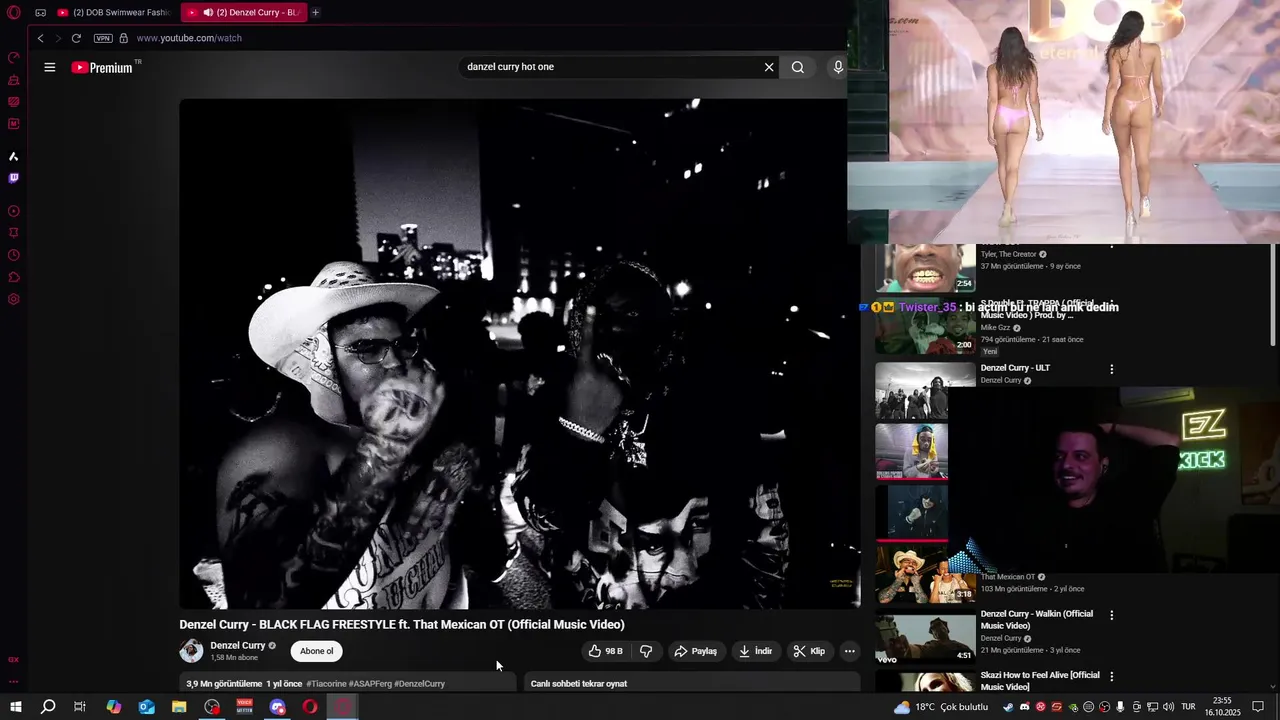Open options menu for Denzel Curry - Walkin
1280x720 pixels.
coord(1111,615)
